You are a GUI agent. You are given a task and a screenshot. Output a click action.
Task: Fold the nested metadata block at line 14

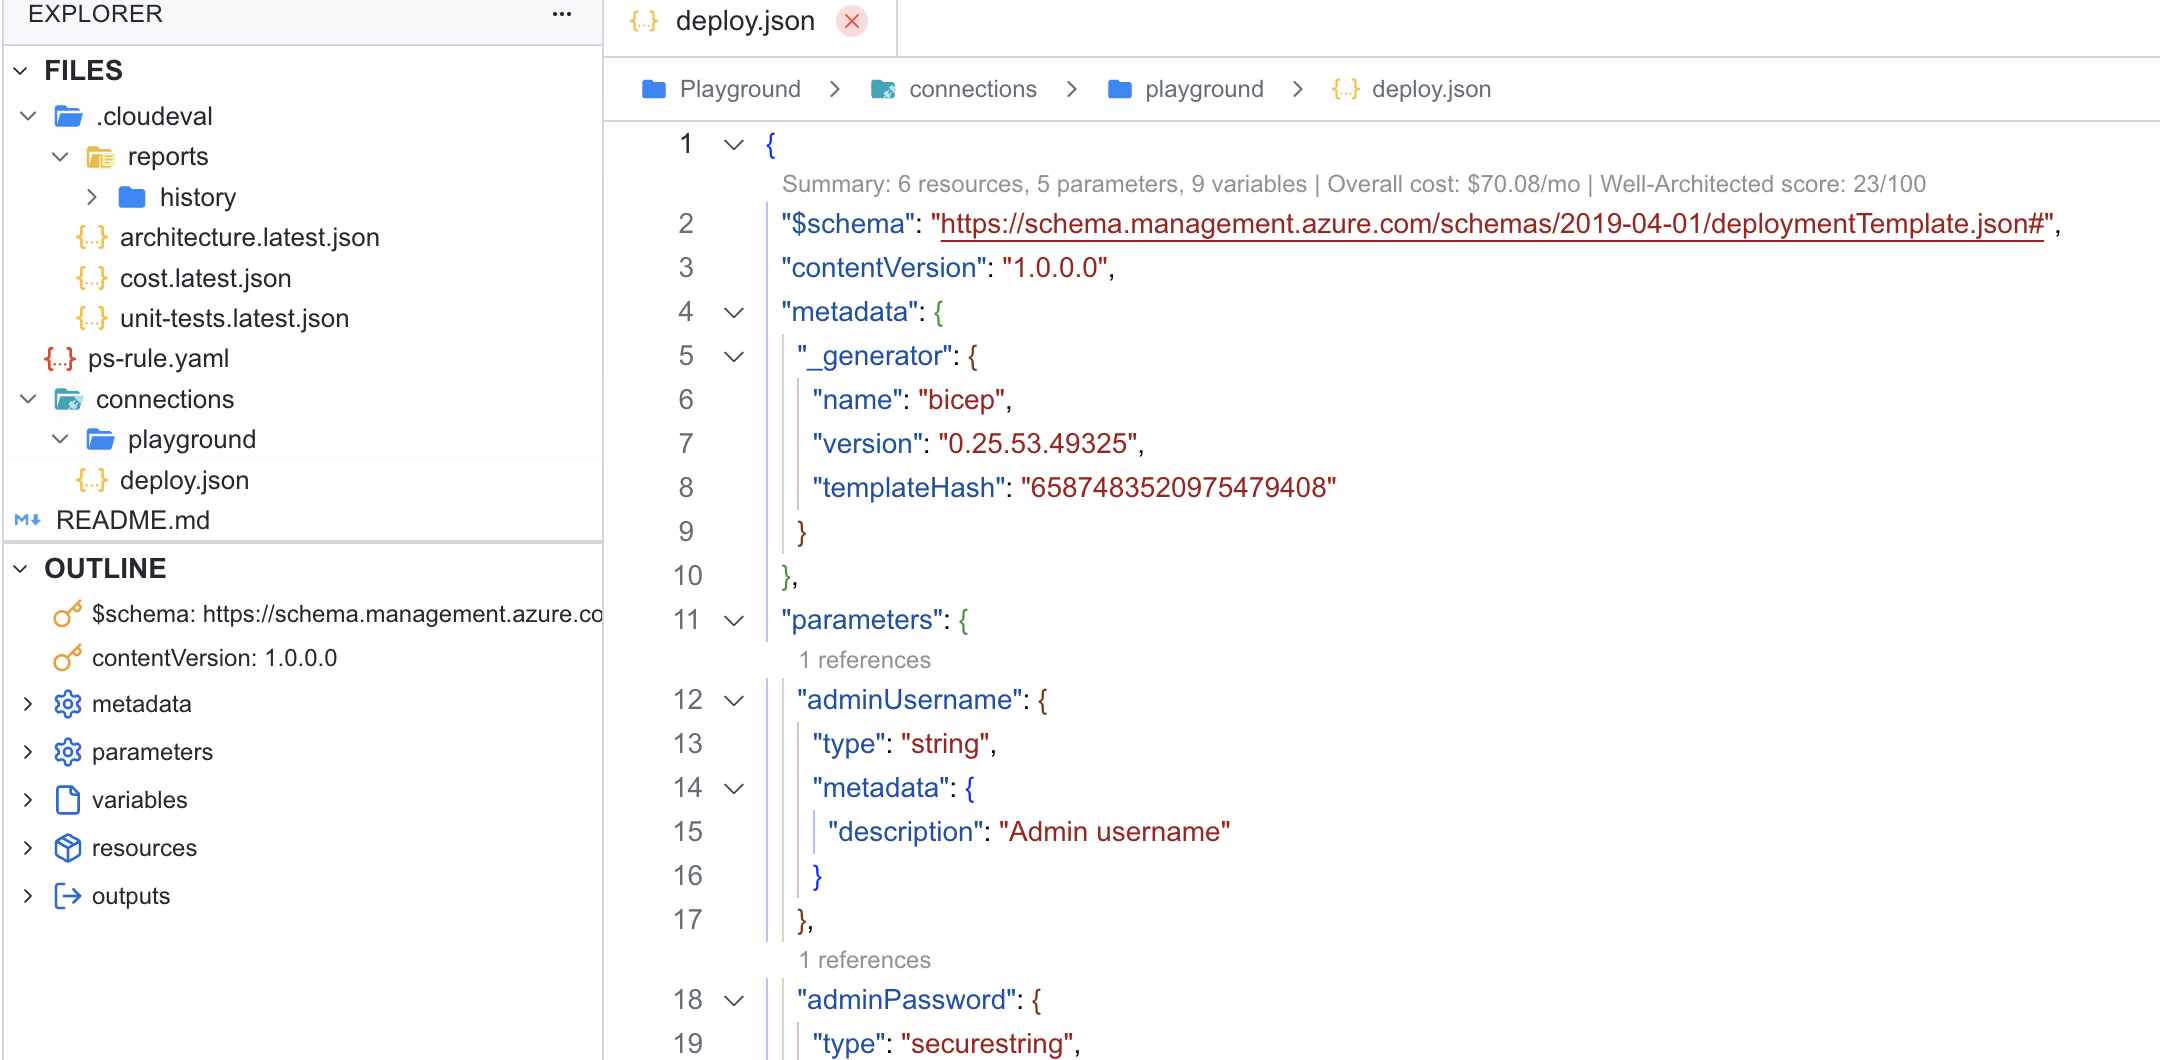(734, 788)
